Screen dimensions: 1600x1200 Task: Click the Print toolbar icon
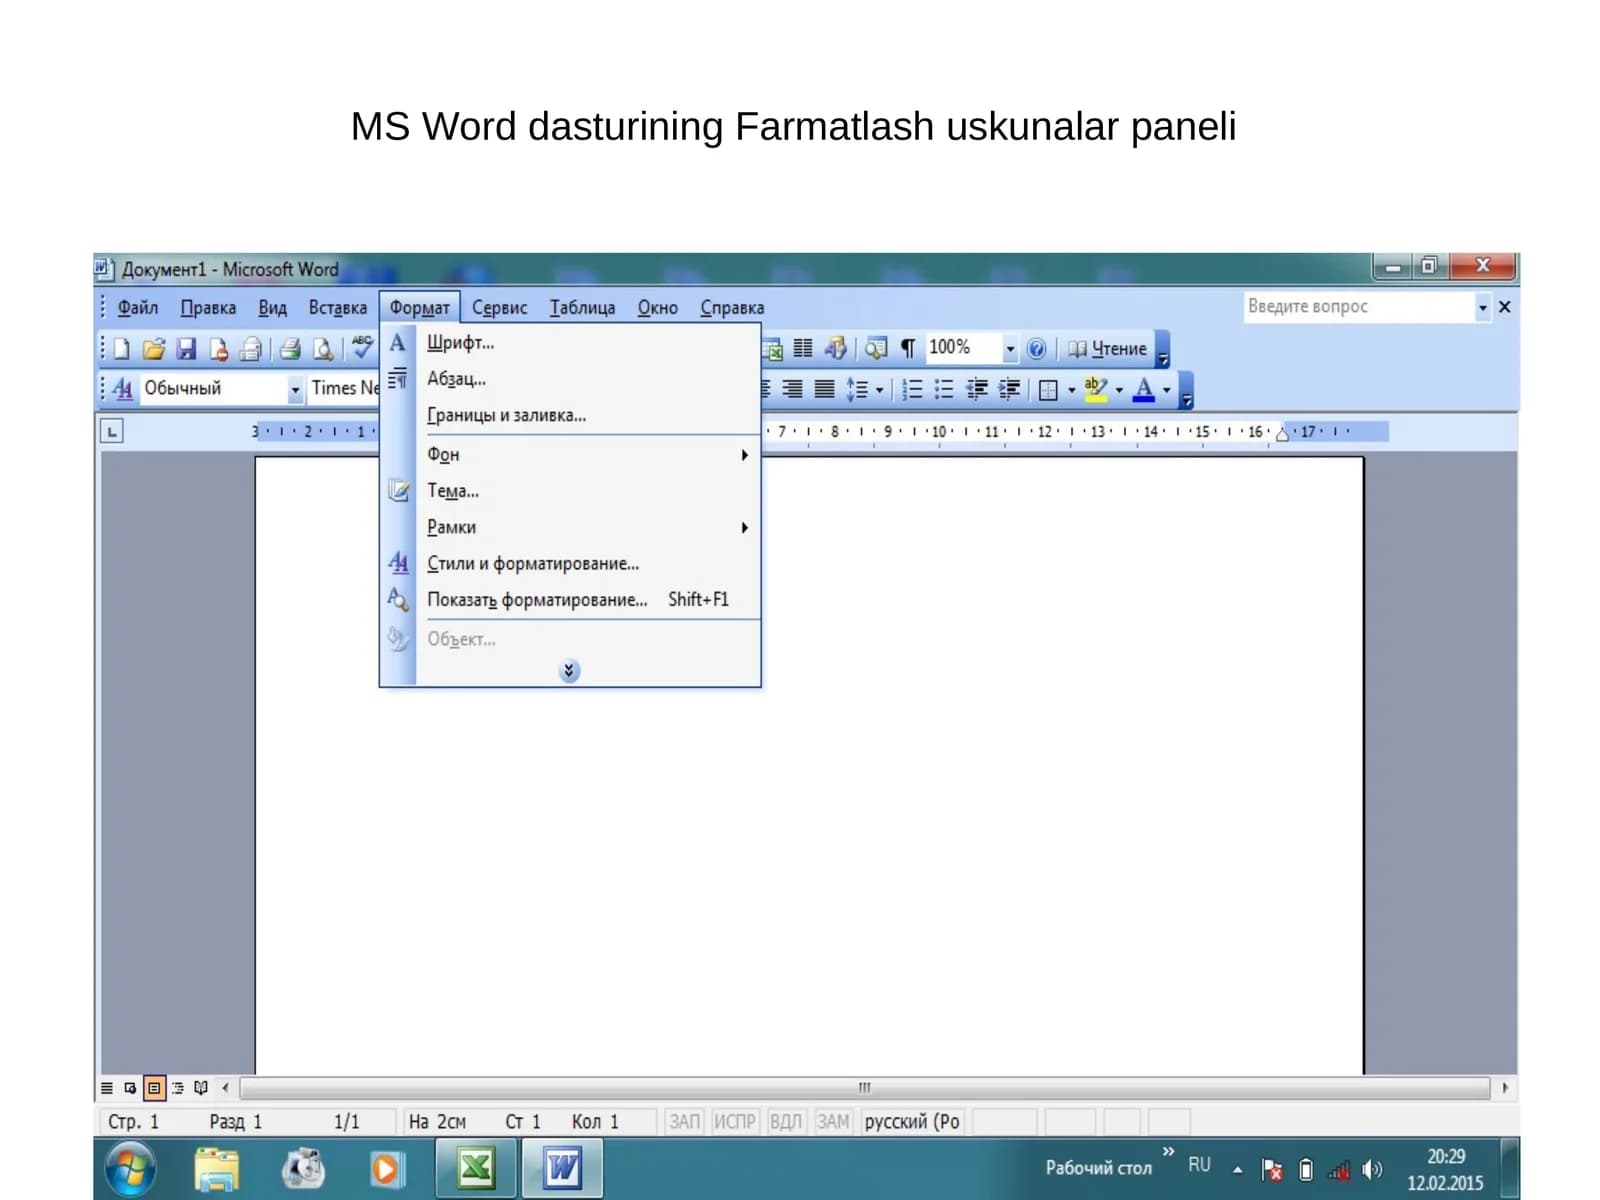(x=290, y=348)
